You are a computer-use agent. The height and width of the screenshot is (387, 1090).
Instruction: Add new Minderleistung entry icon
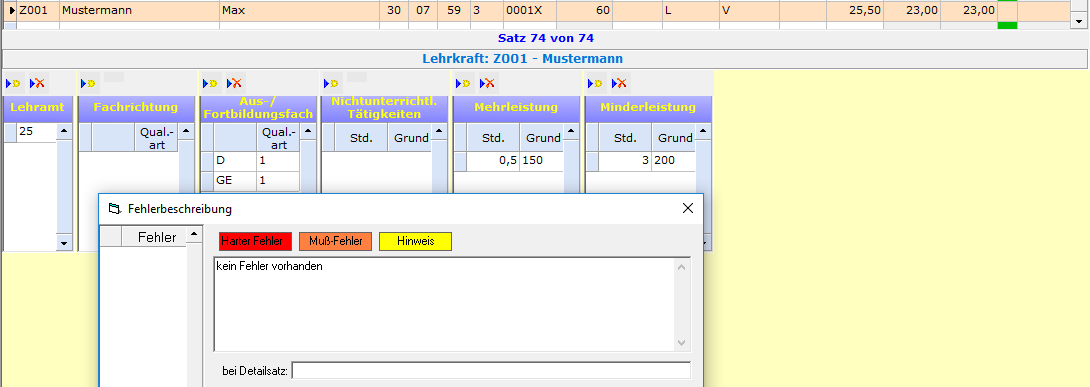596,83
